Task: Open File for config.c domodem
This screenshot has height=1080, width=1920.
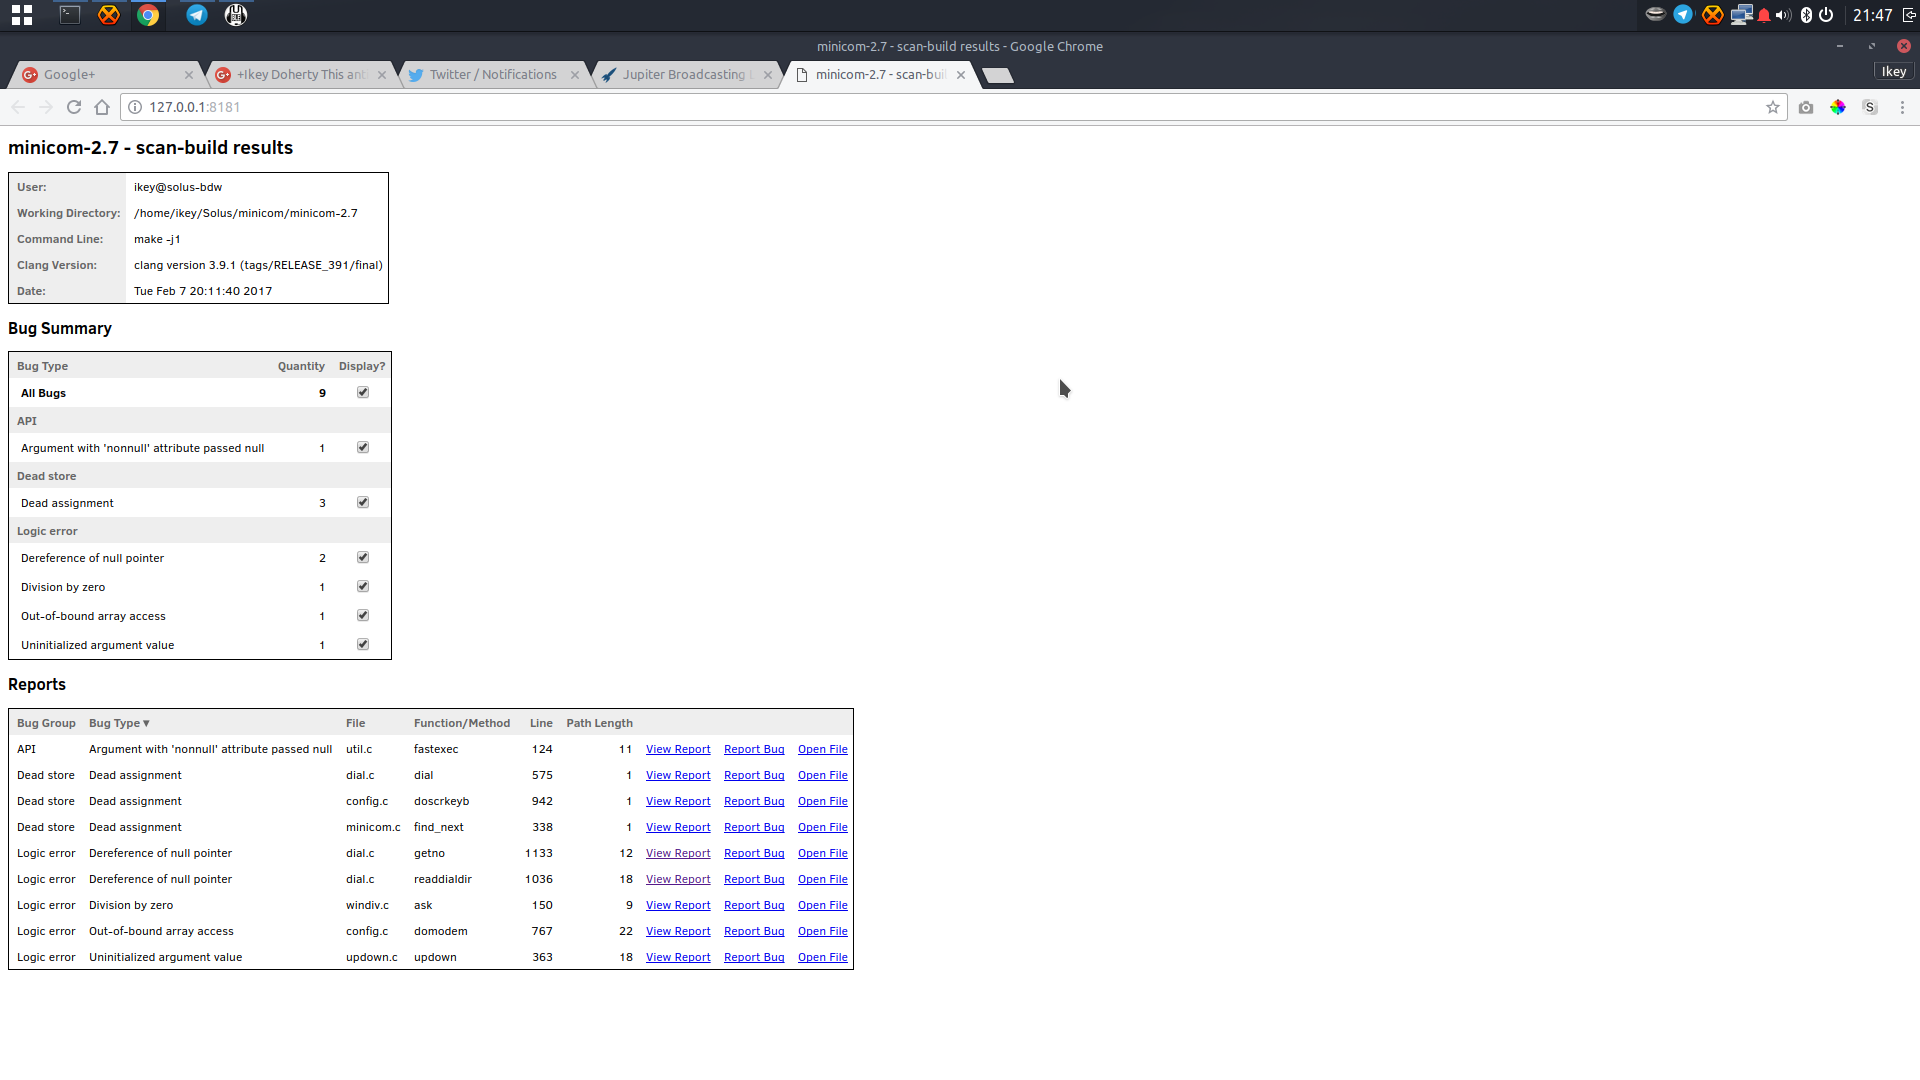Action: (x=823, y=931)
